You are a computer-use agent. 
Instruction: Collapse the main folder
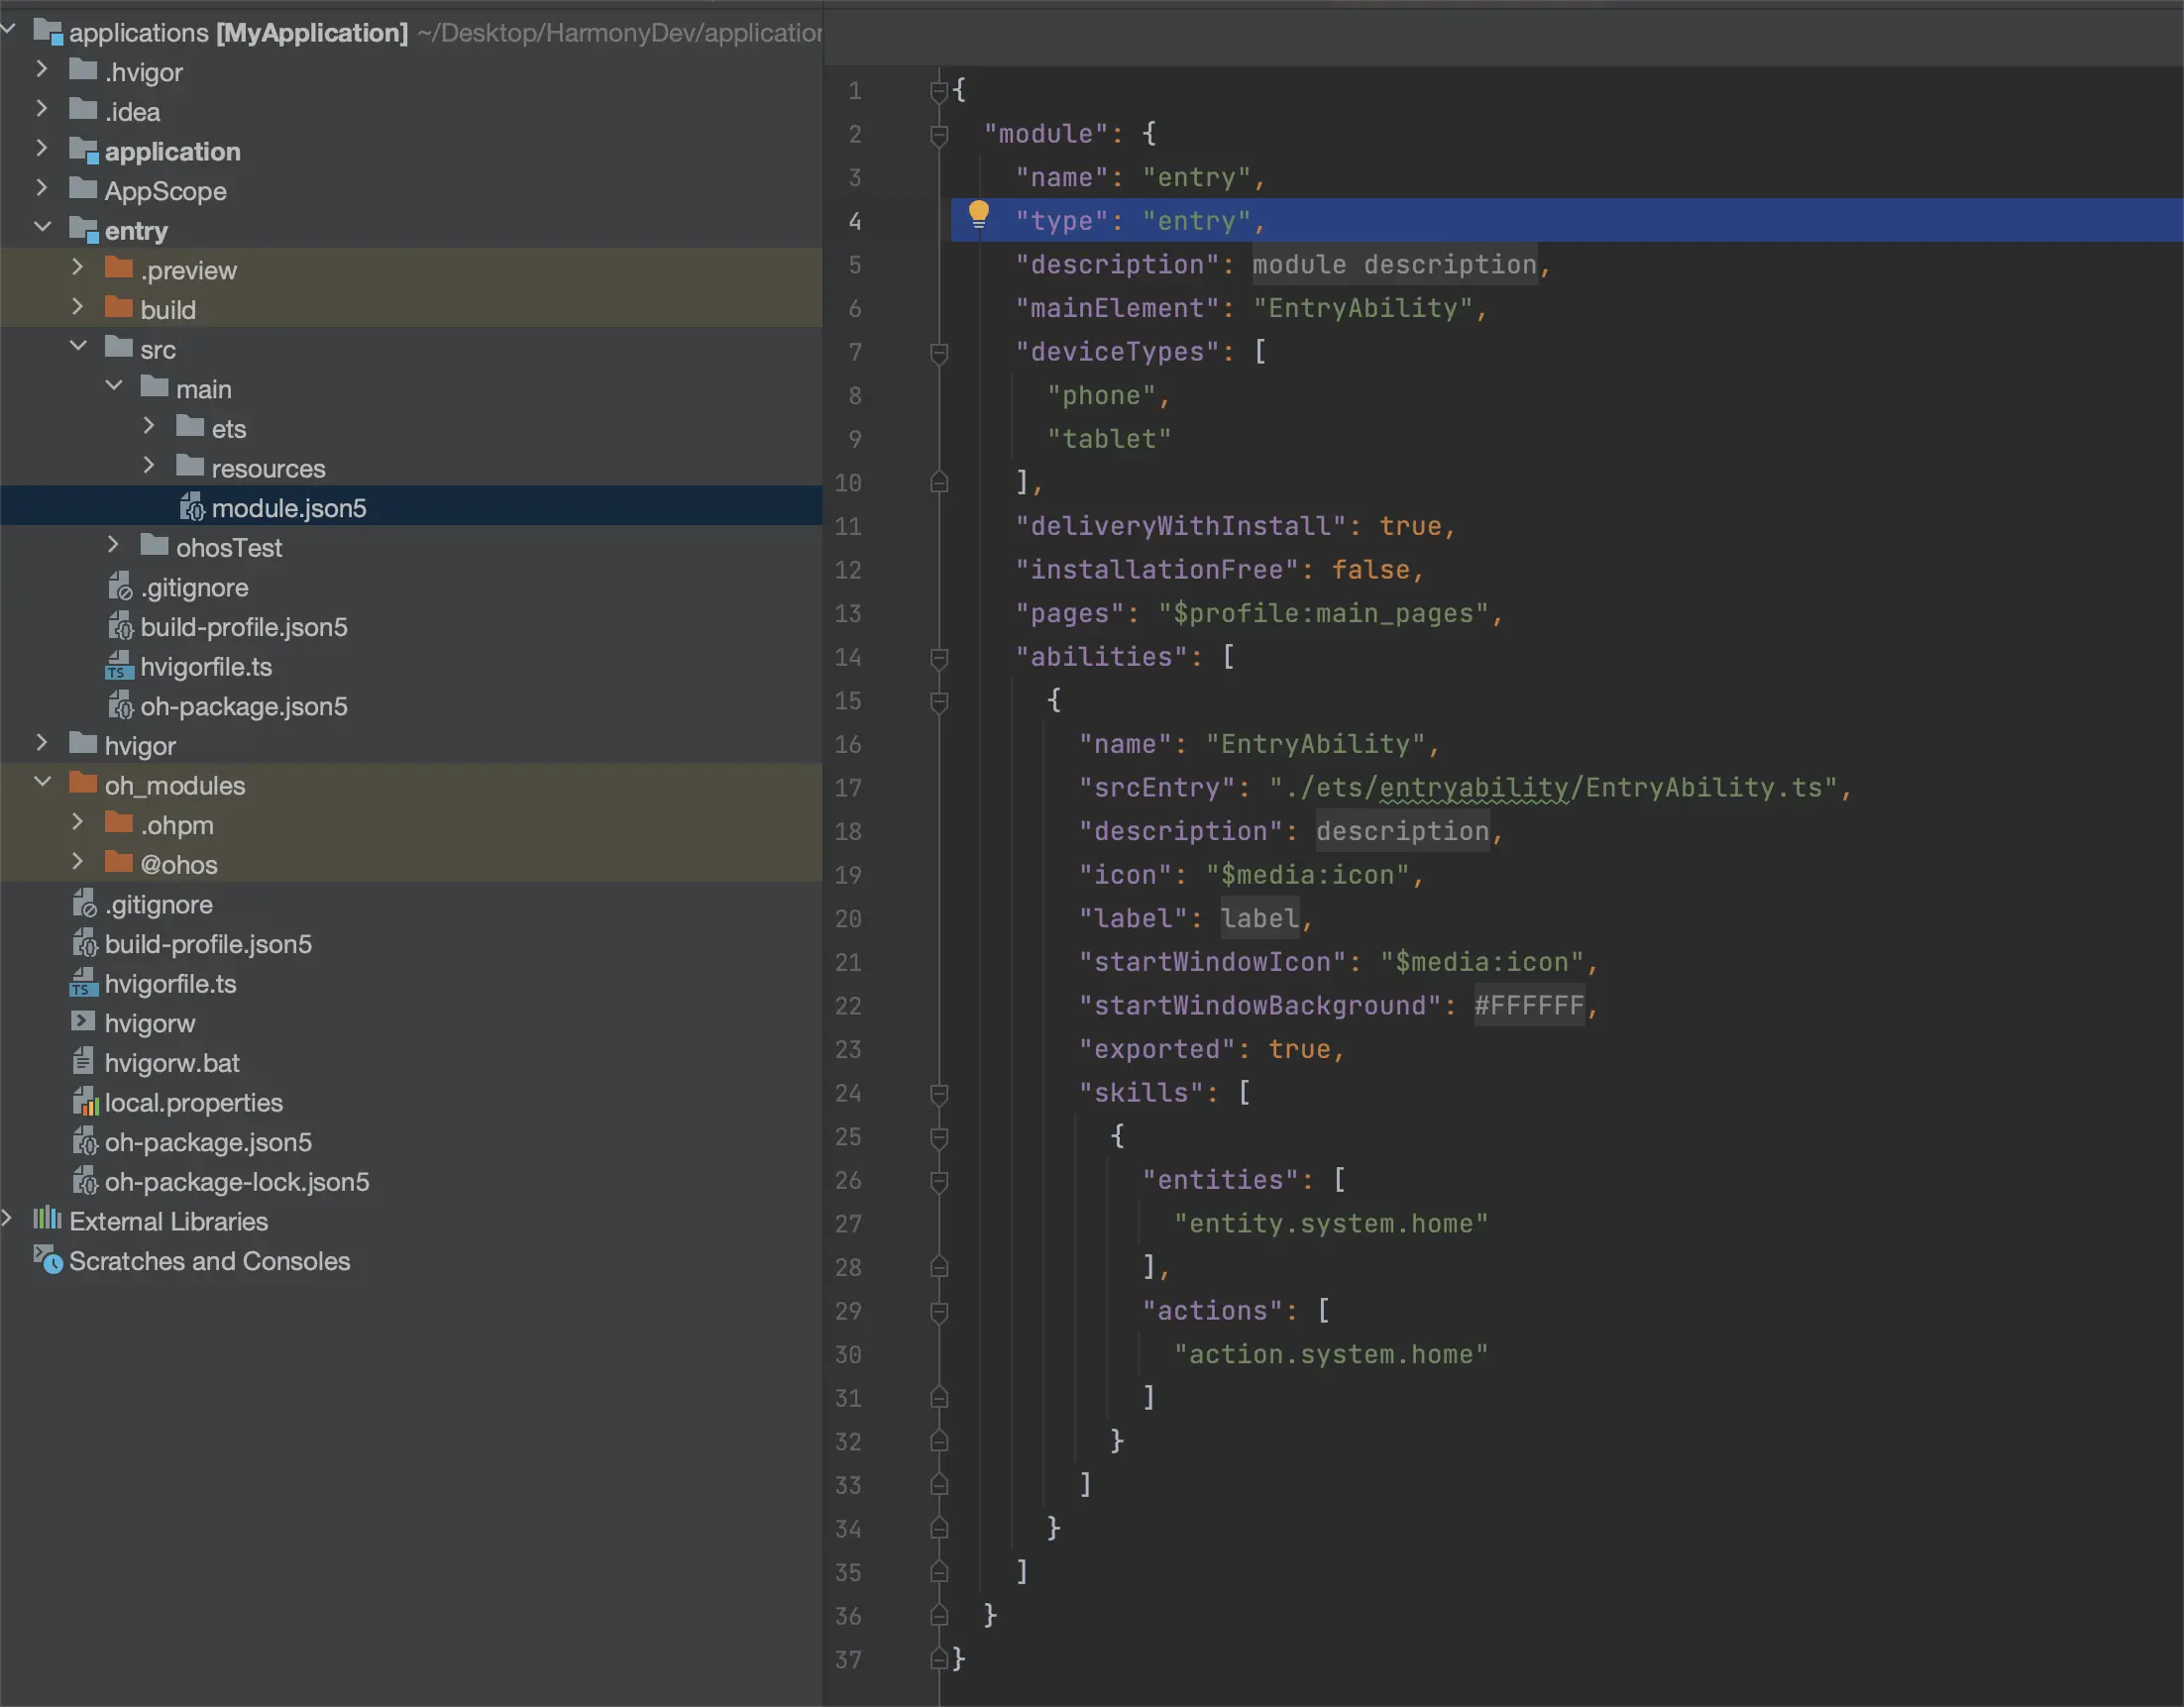tap(114, 386)
